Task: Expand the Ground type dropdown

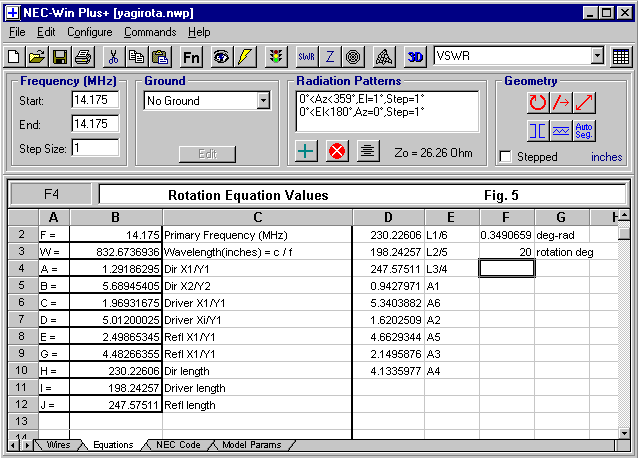Action: pos(263,100)
